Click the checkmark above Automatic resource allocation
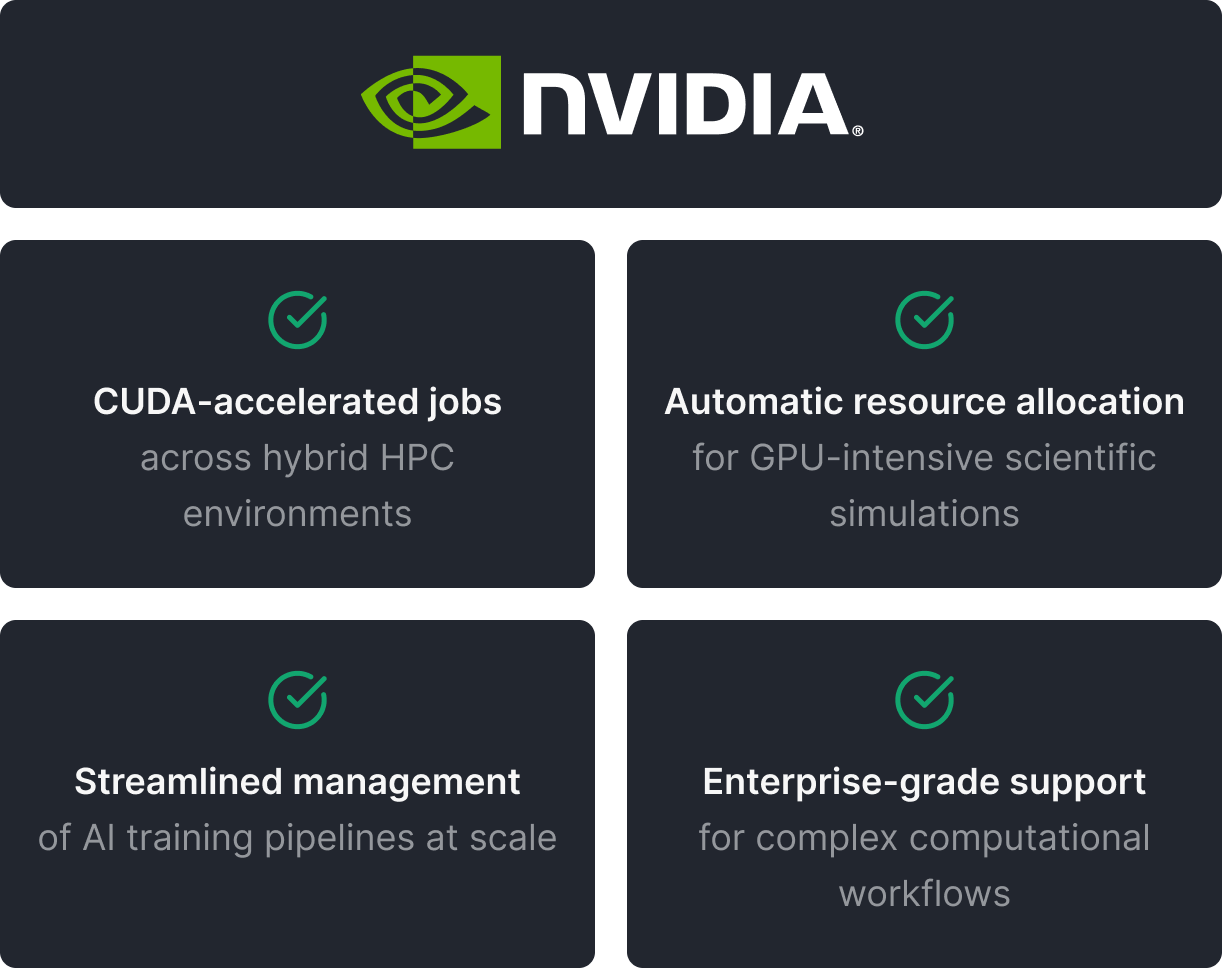Image resolution: width=1222 pixels, height=968 pixels. click(x=924, y=320)
